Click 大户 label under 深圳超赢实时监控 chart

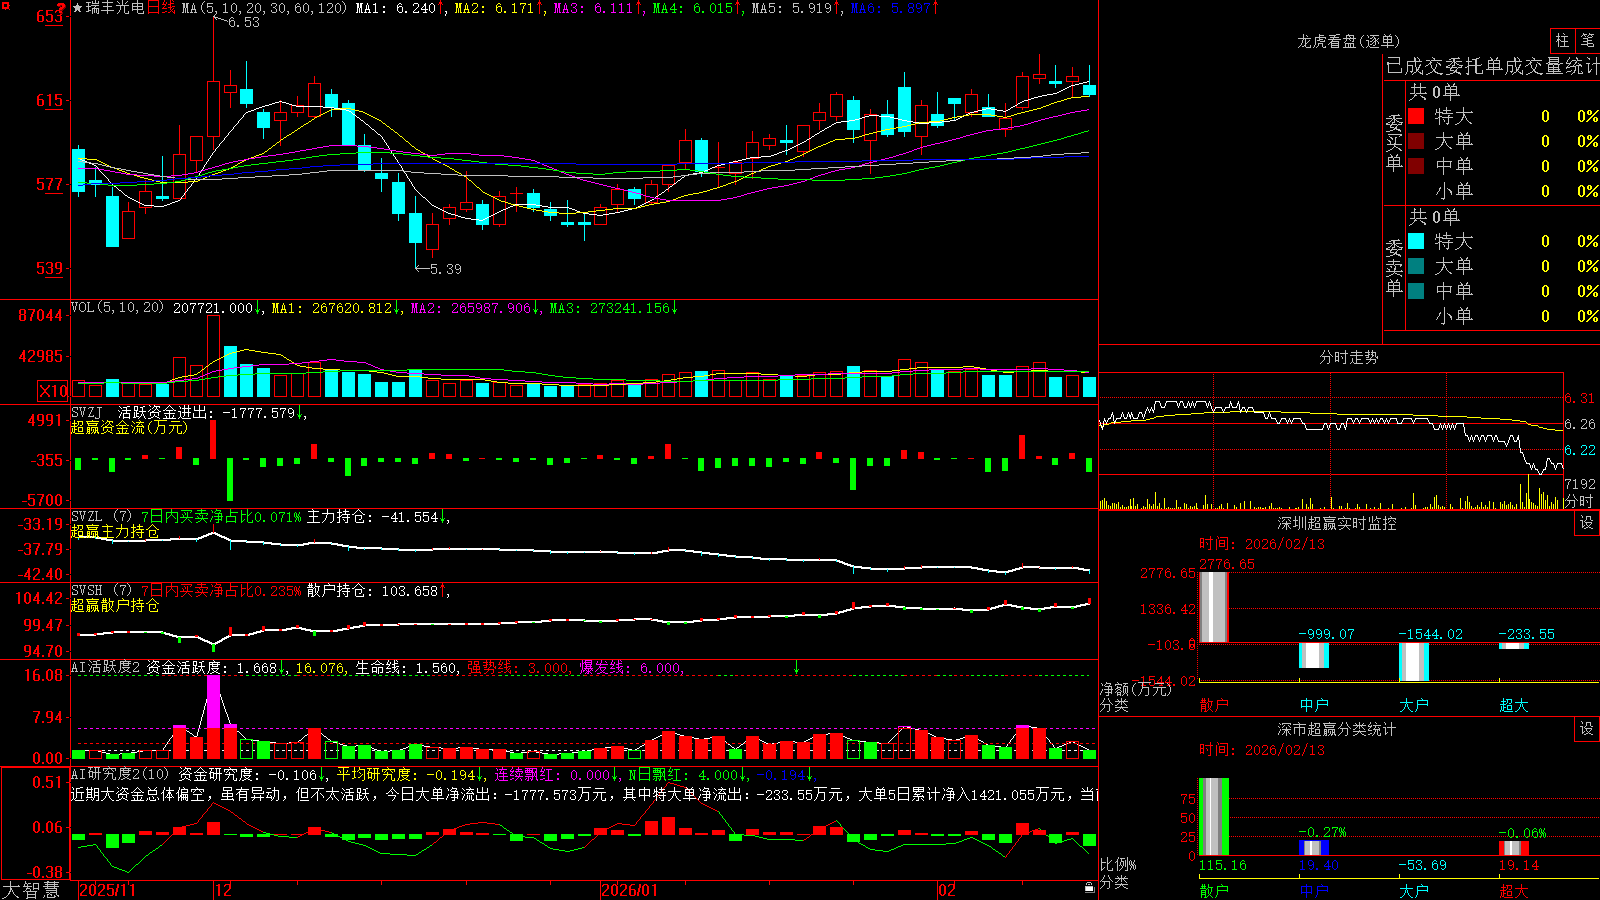(x=1414, y=705)
